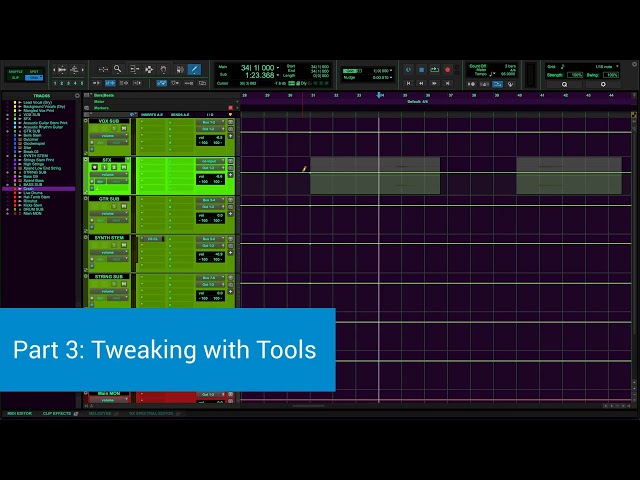Open Grid value dropdown arrow

pos(391,71)
